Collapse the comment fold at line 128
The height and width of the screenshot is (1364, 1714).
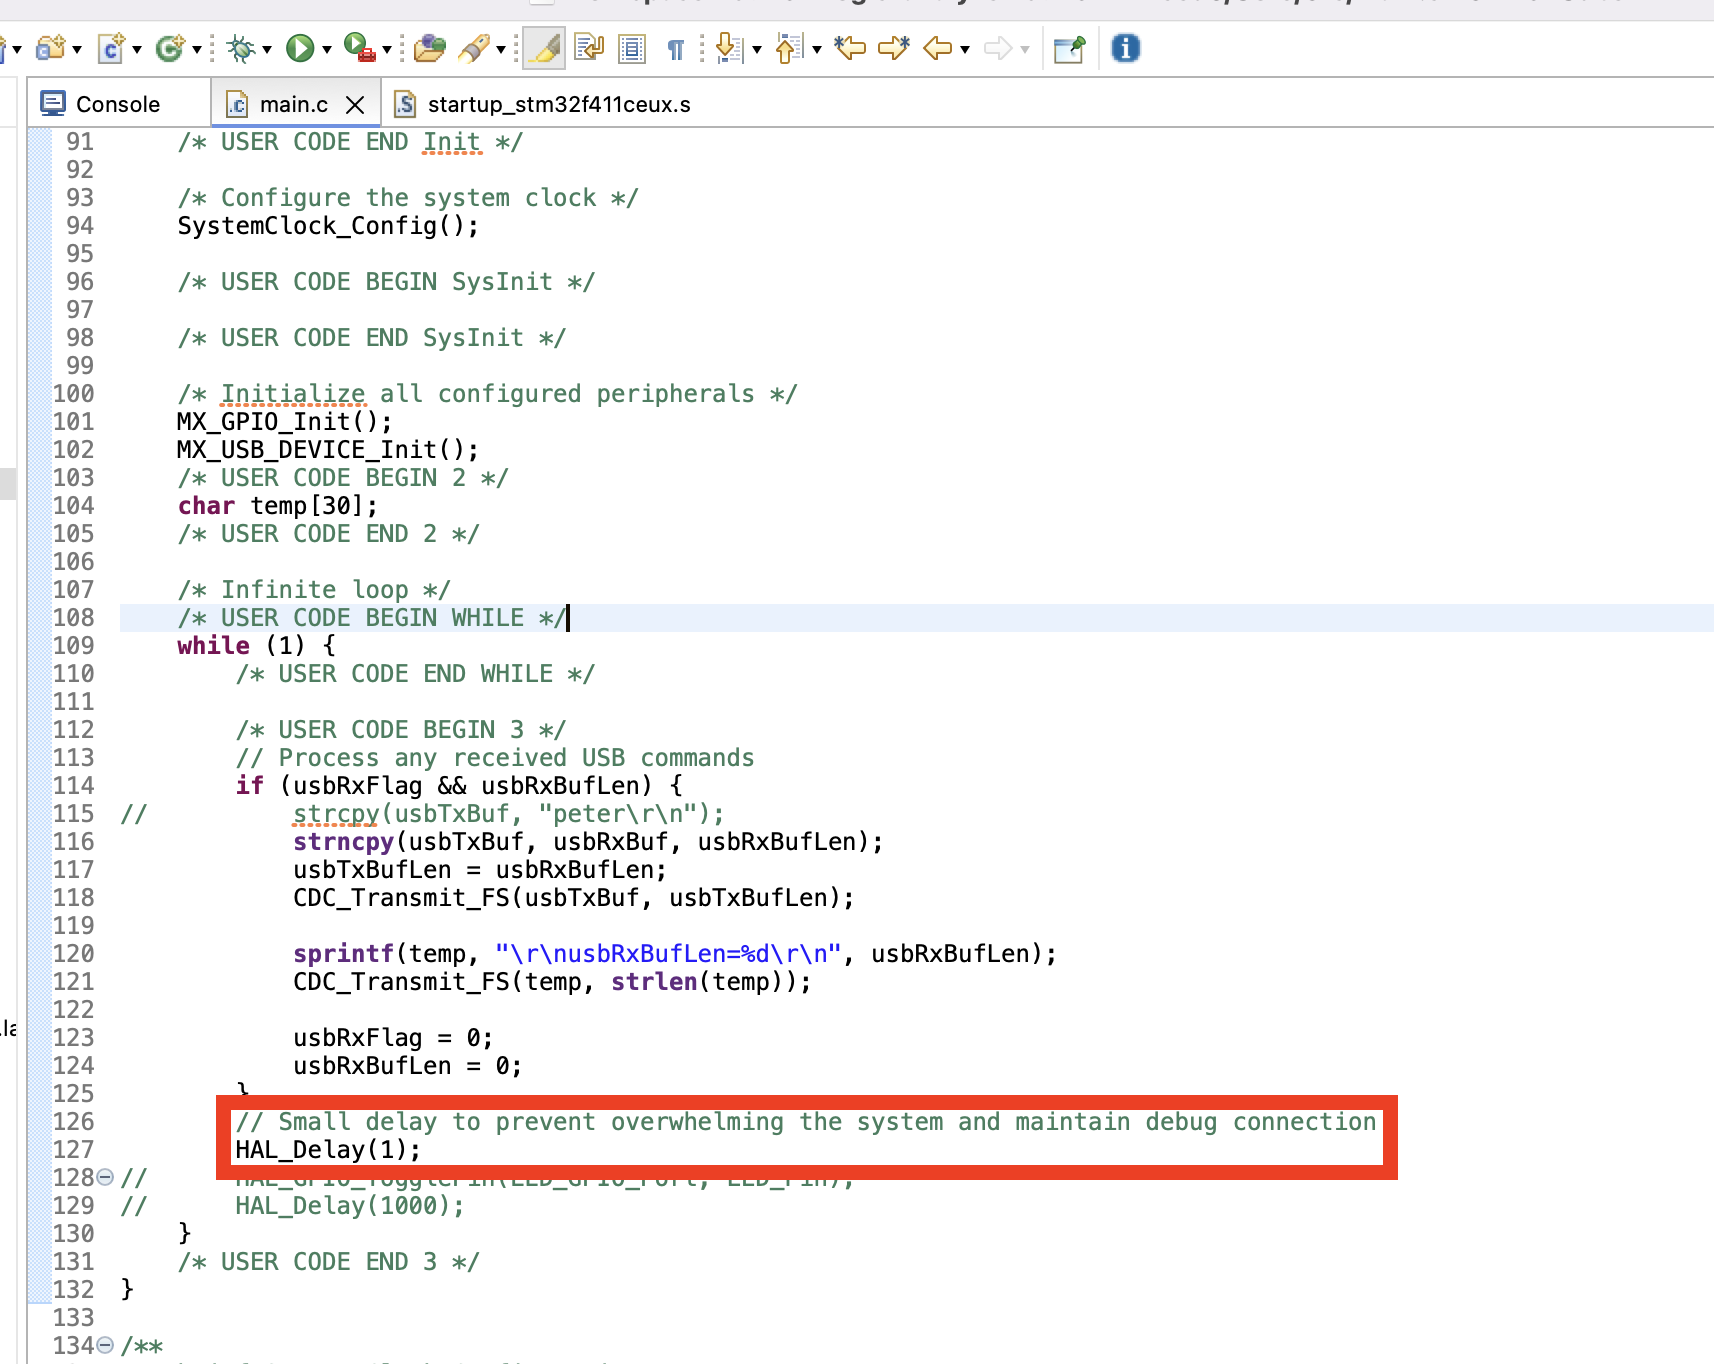(105, 1177)
